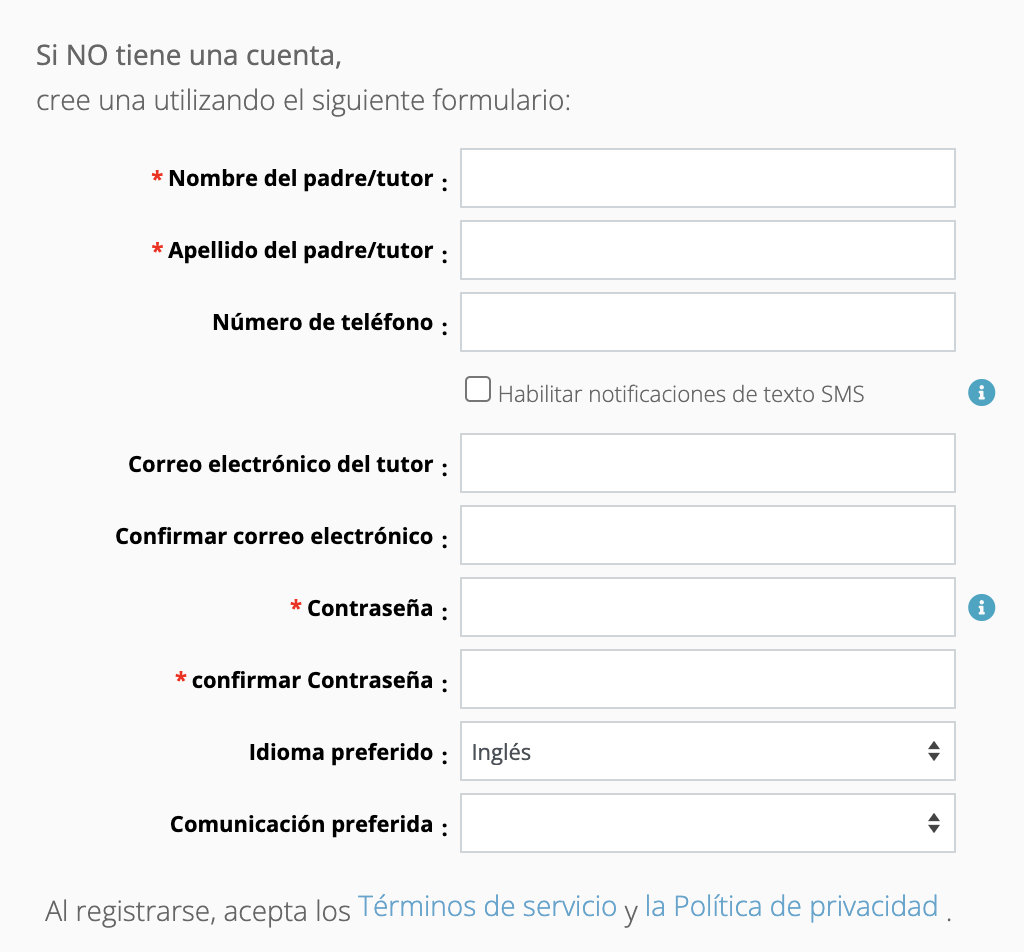Viewport: 1024px width, 952px height.
Task: Open the Términos de servicio link
Action: [487, 906]
